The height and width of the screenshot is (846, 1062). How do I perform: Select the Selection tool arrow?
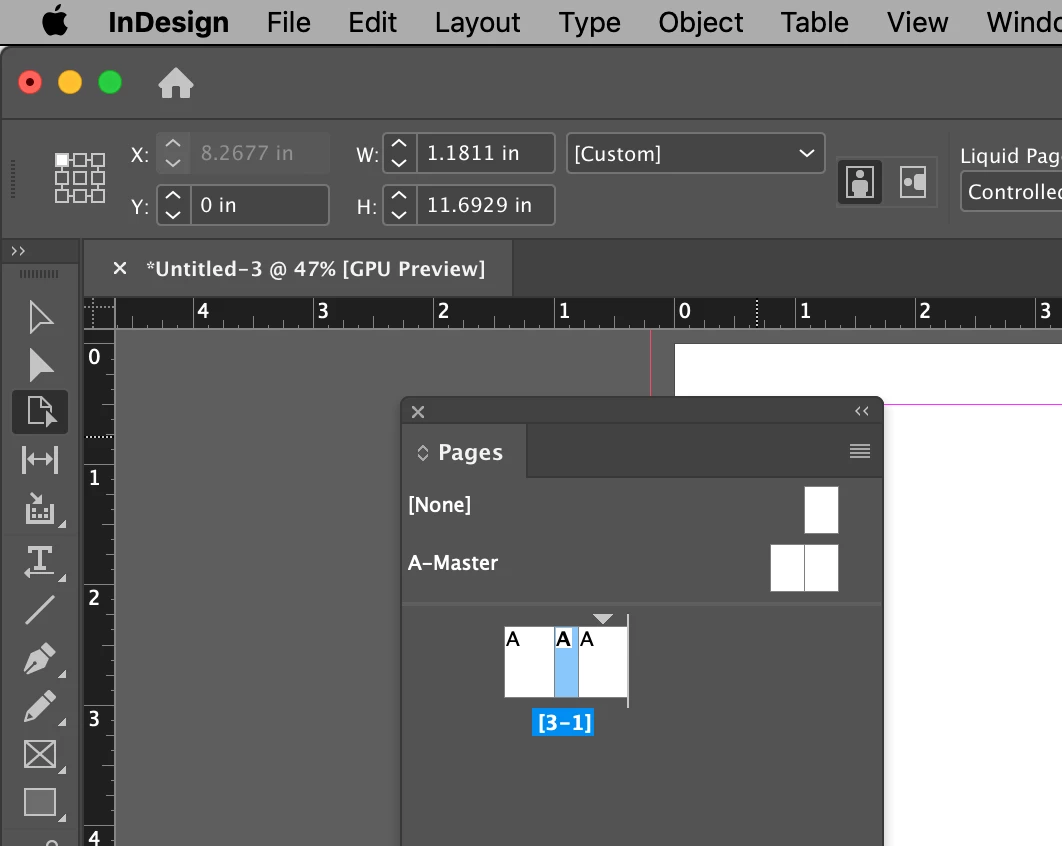click(x=40, y=318)
